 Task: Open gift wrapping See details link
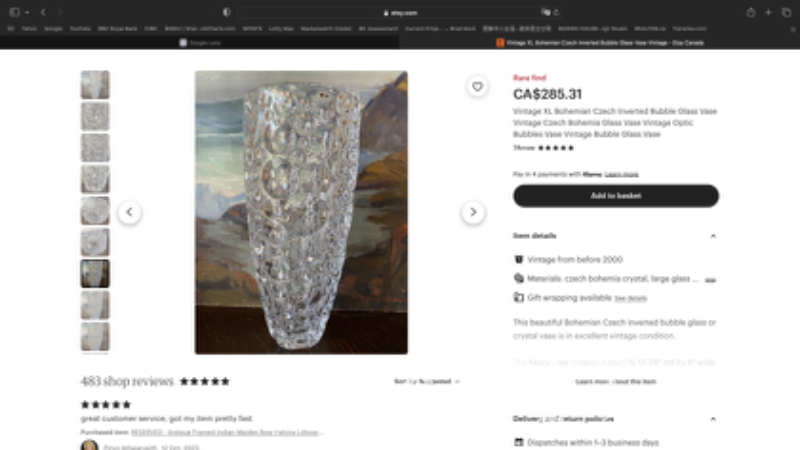(631, 298)
